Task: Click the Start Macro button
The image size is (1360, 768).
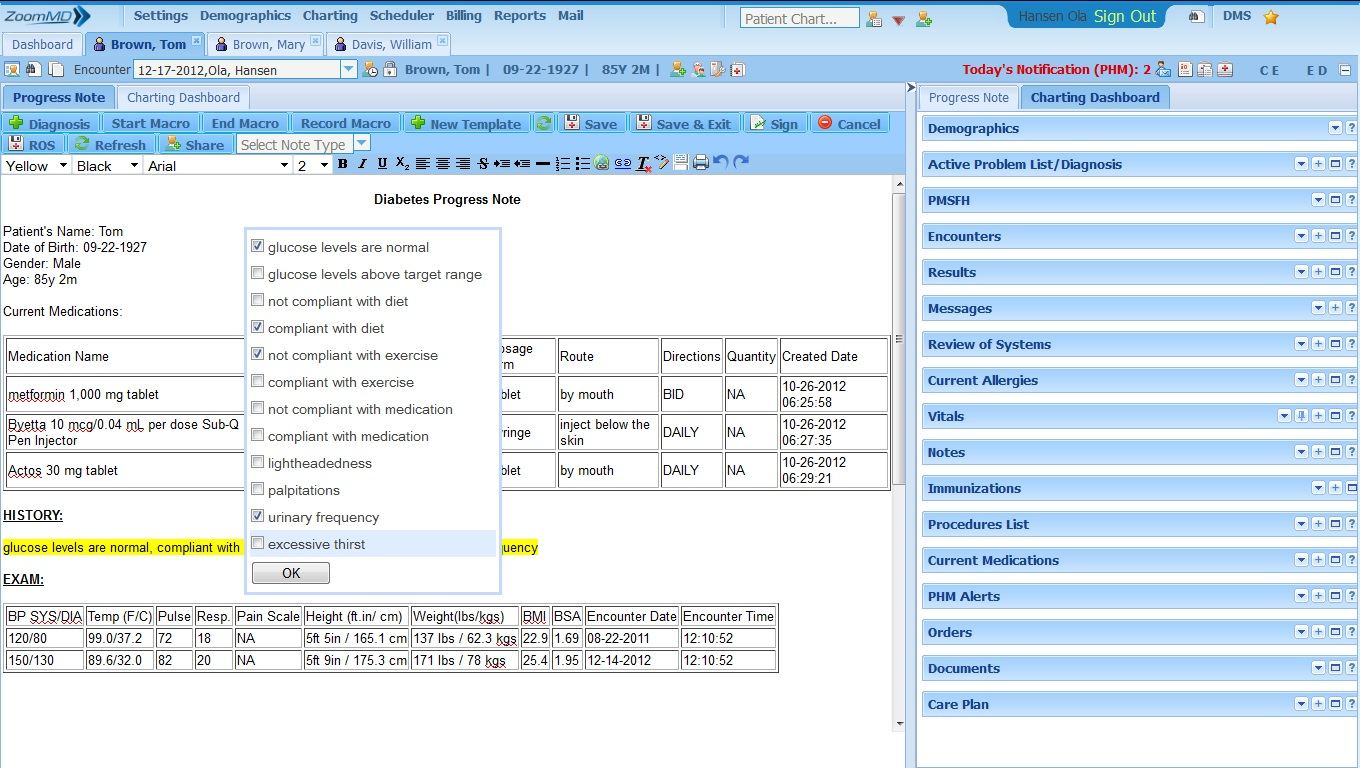Action: [150, 123]
